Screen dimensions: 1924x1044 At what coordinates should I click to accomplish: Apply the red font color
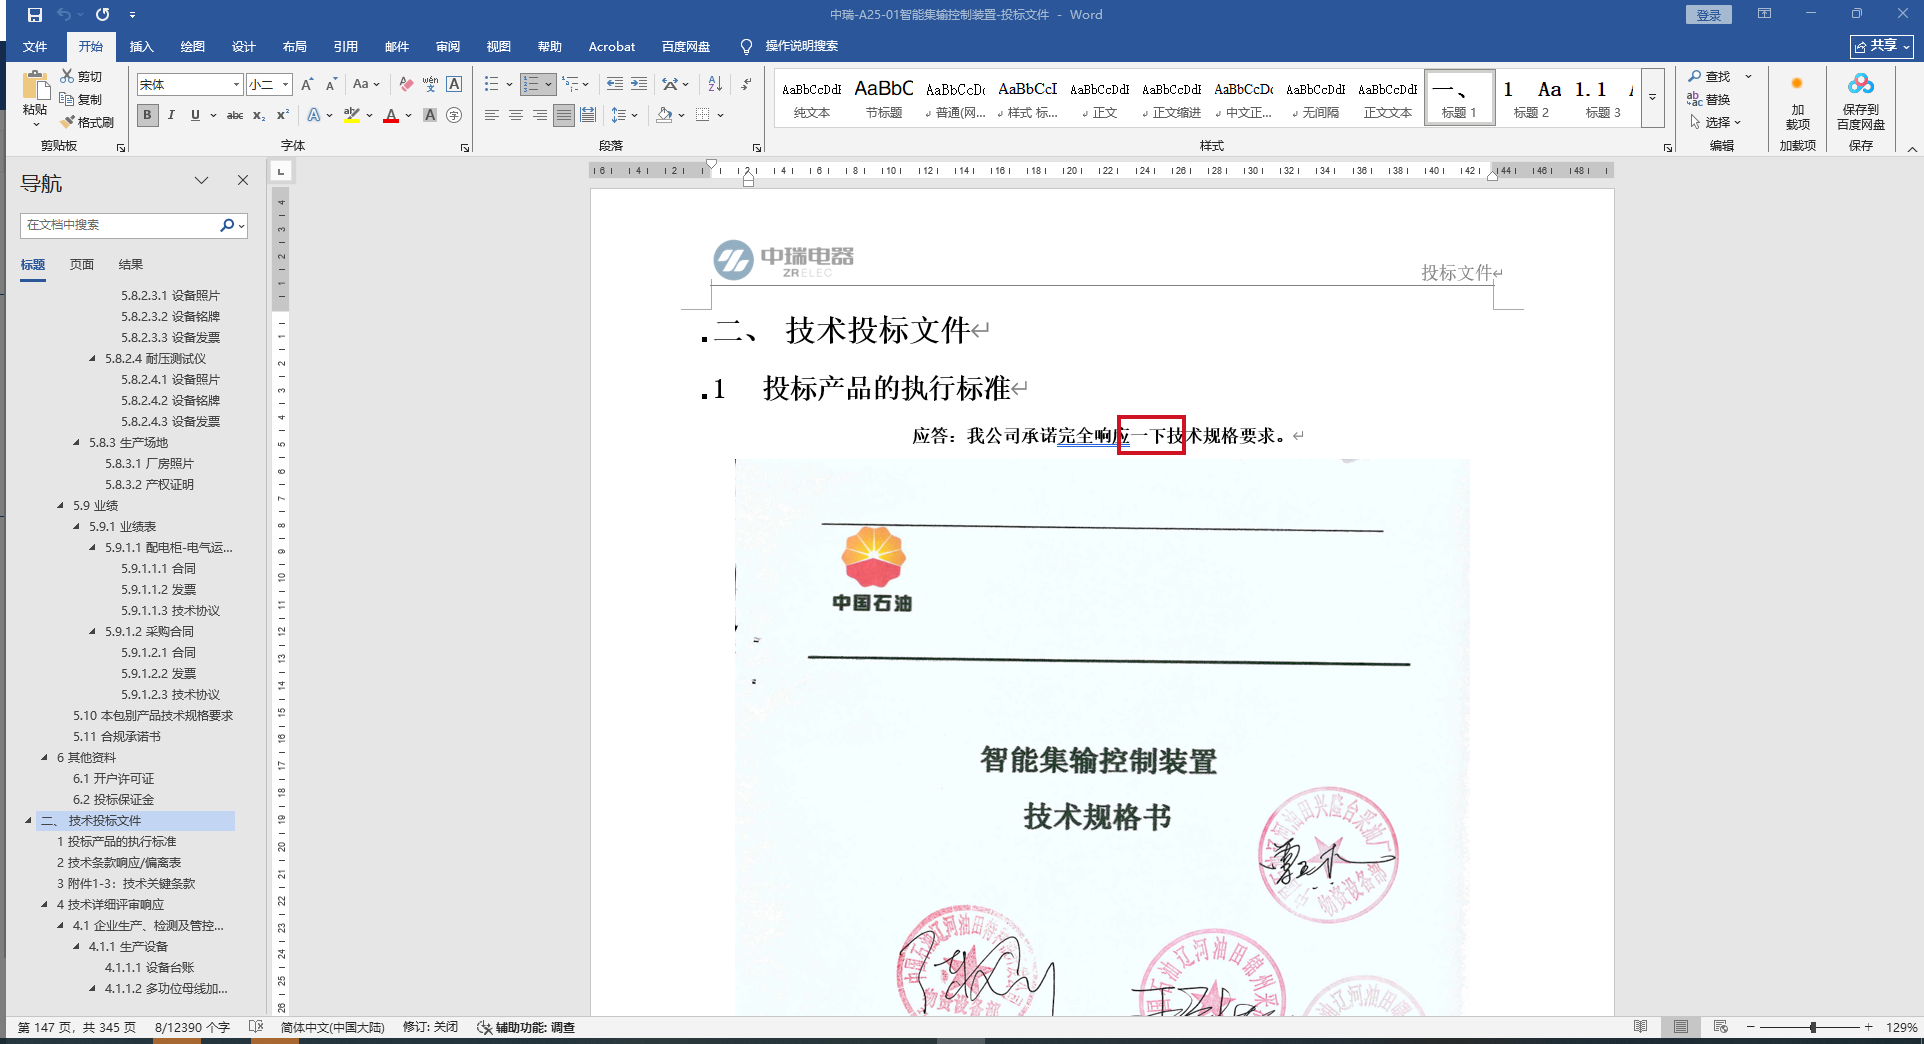391,115
